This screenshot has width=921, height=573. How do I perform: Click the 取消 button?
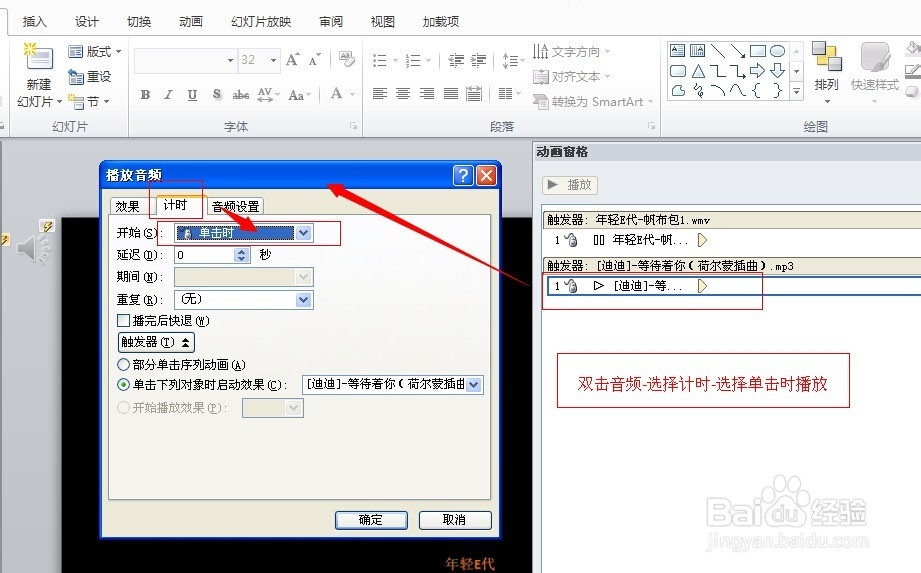455,520
